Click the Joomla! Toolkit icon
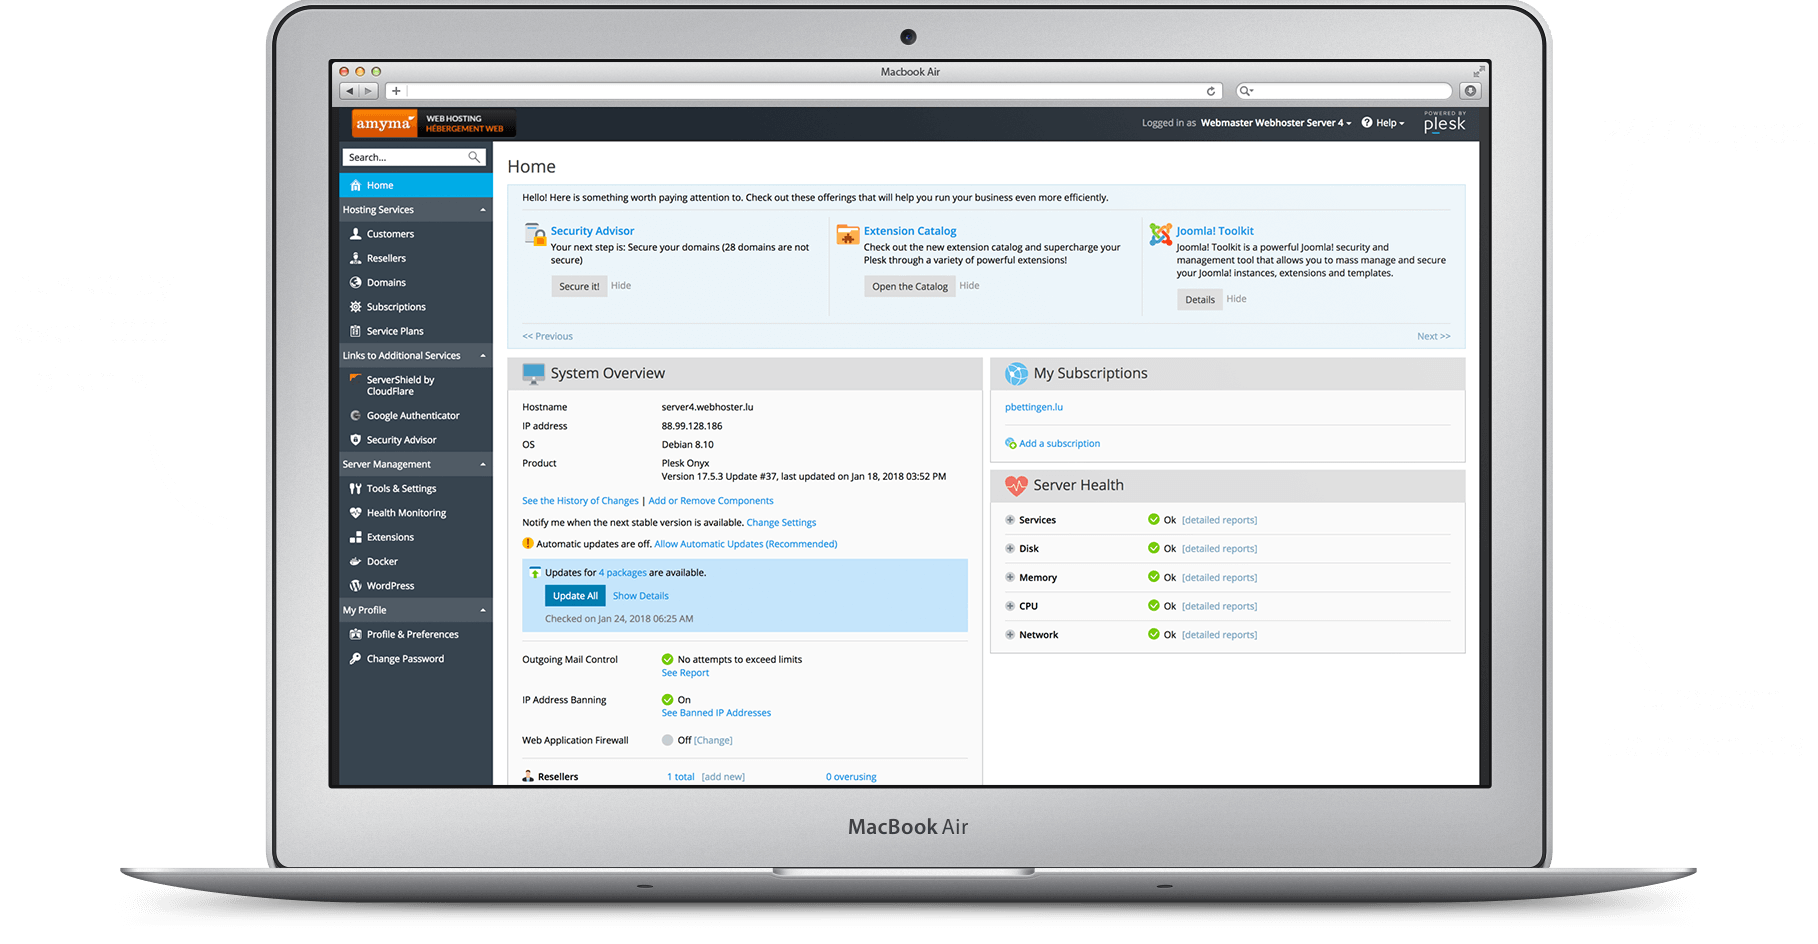This screenshot has height=944, width=1818. (x=1160, y=235)
